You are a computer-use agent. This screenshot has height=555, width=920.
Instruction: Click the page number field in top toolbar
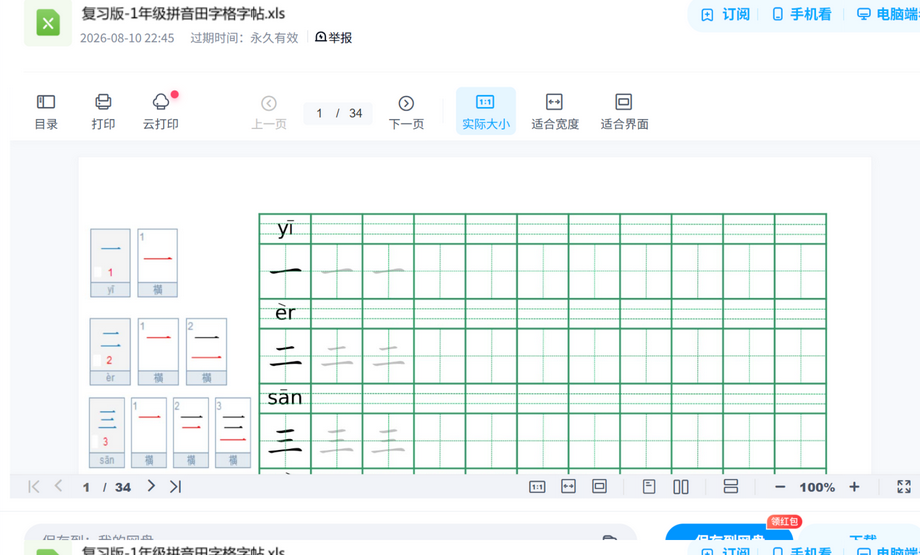(x=338, y=113)
